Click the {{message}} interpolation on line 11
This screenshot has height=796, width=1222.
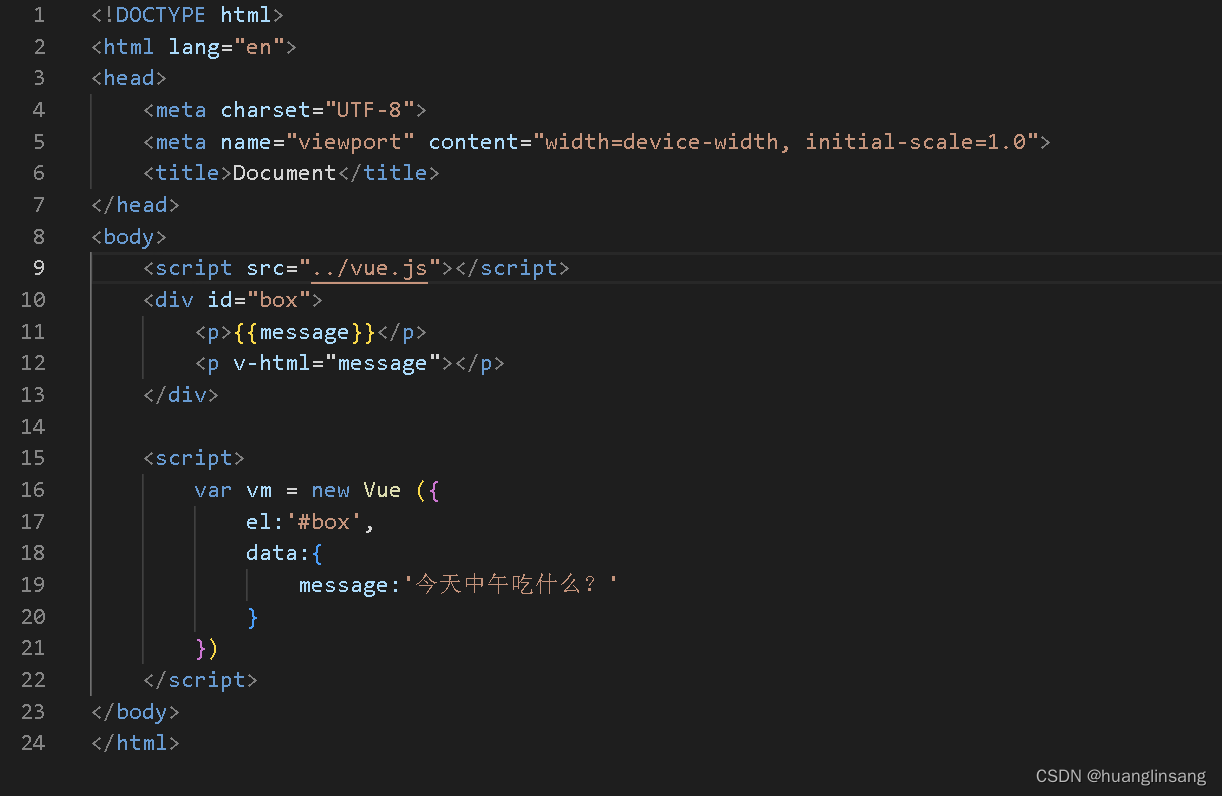tap(304, 332)
